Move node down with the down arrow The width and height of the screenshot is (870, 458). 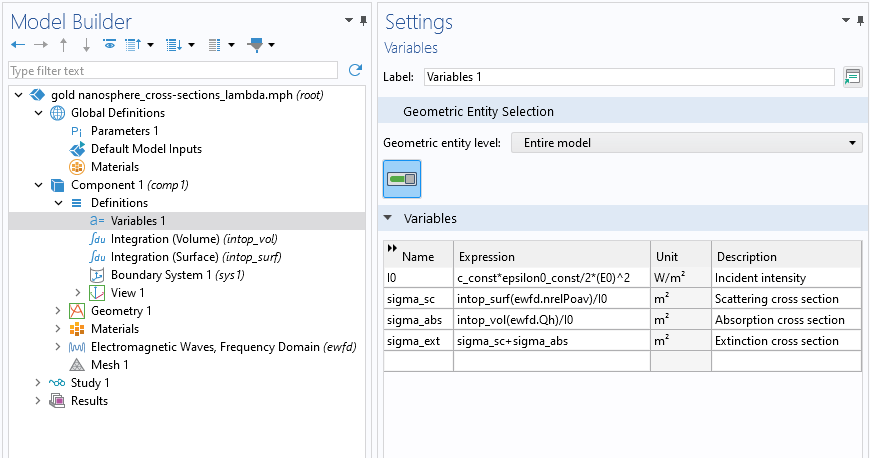(x=87, y=45)
